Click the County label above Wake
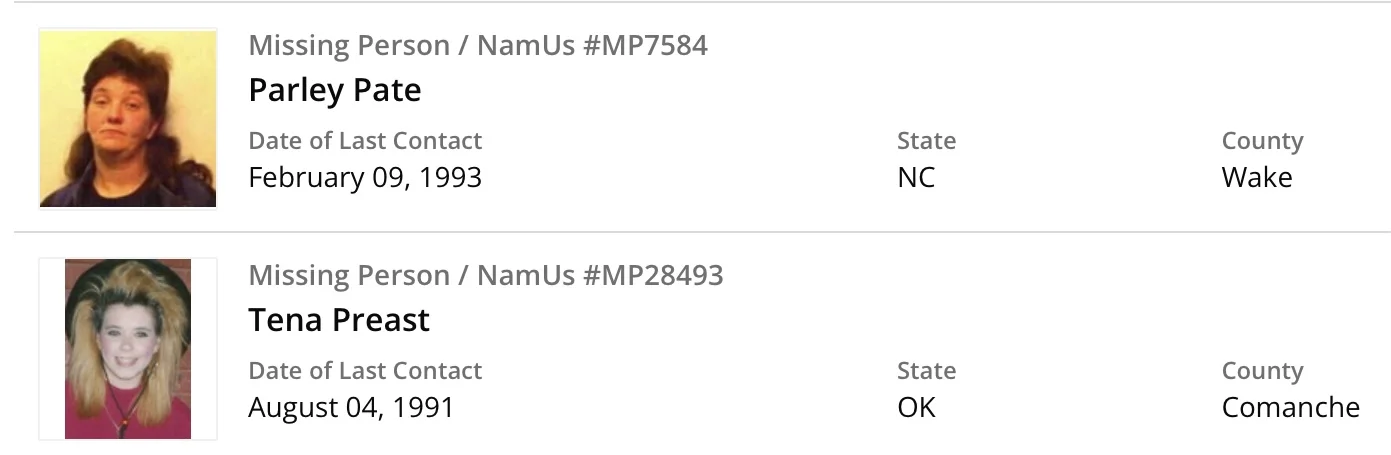Viewport: 1391px width, 455px height. (x=1262, y=141)
